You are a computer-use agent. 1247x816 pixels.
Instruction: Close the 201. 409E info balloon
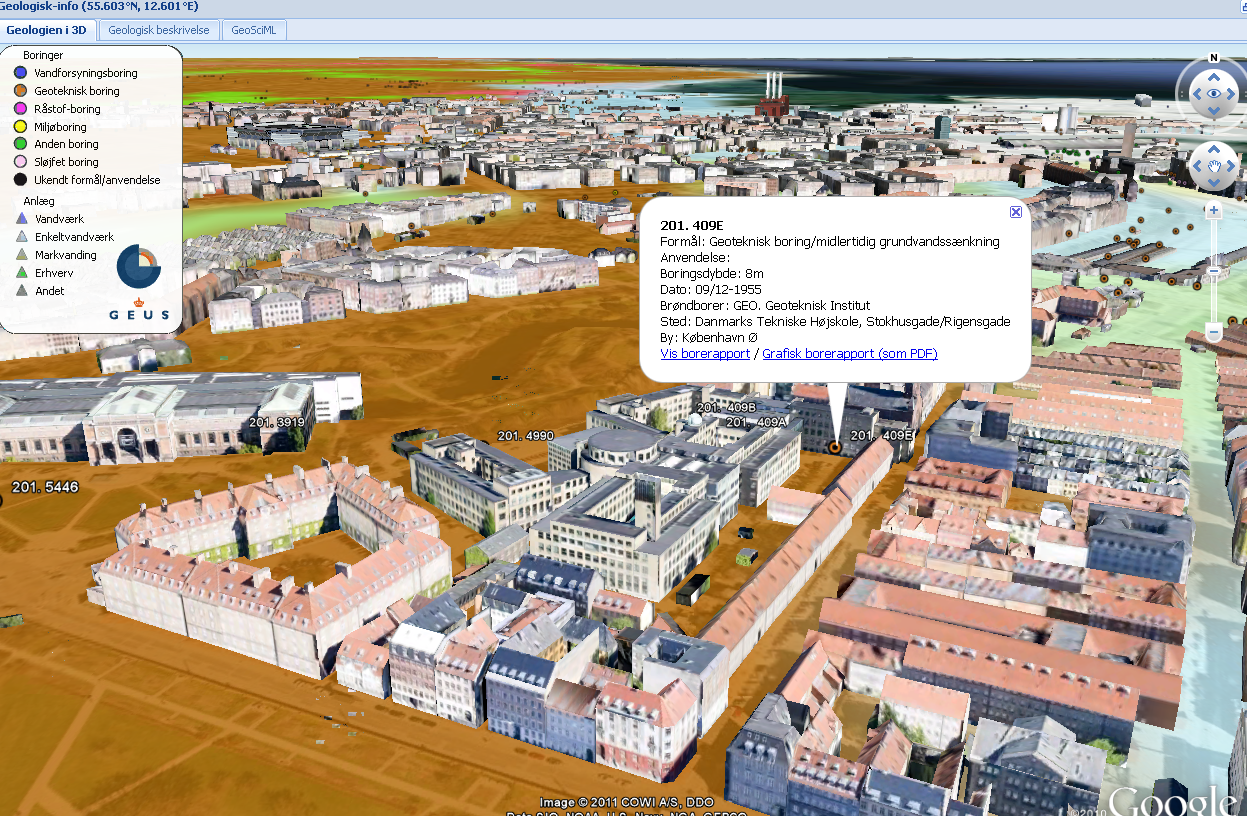pyautogui.click(x=1016, y=211)
